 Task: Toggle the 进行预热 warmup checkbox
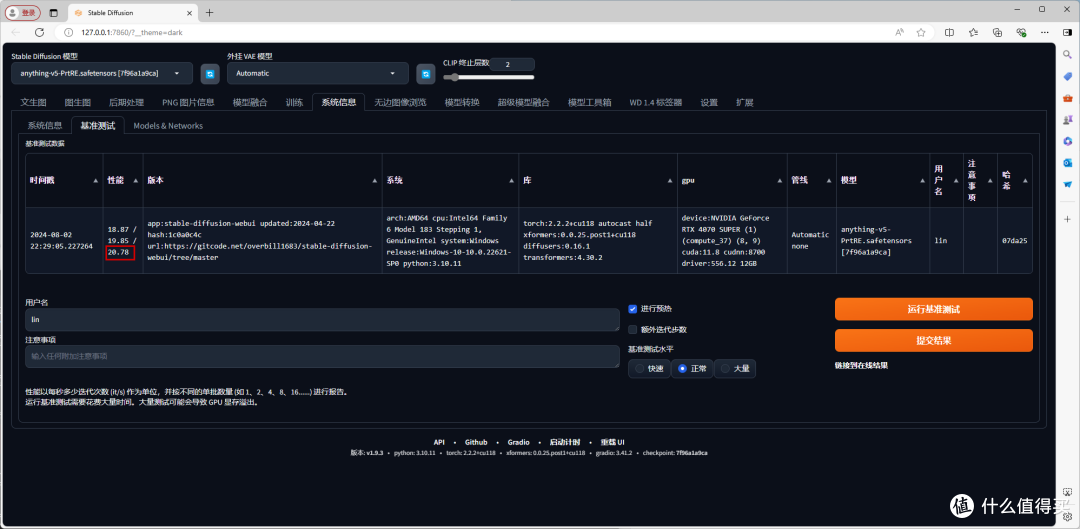click(x=632, y=309)
